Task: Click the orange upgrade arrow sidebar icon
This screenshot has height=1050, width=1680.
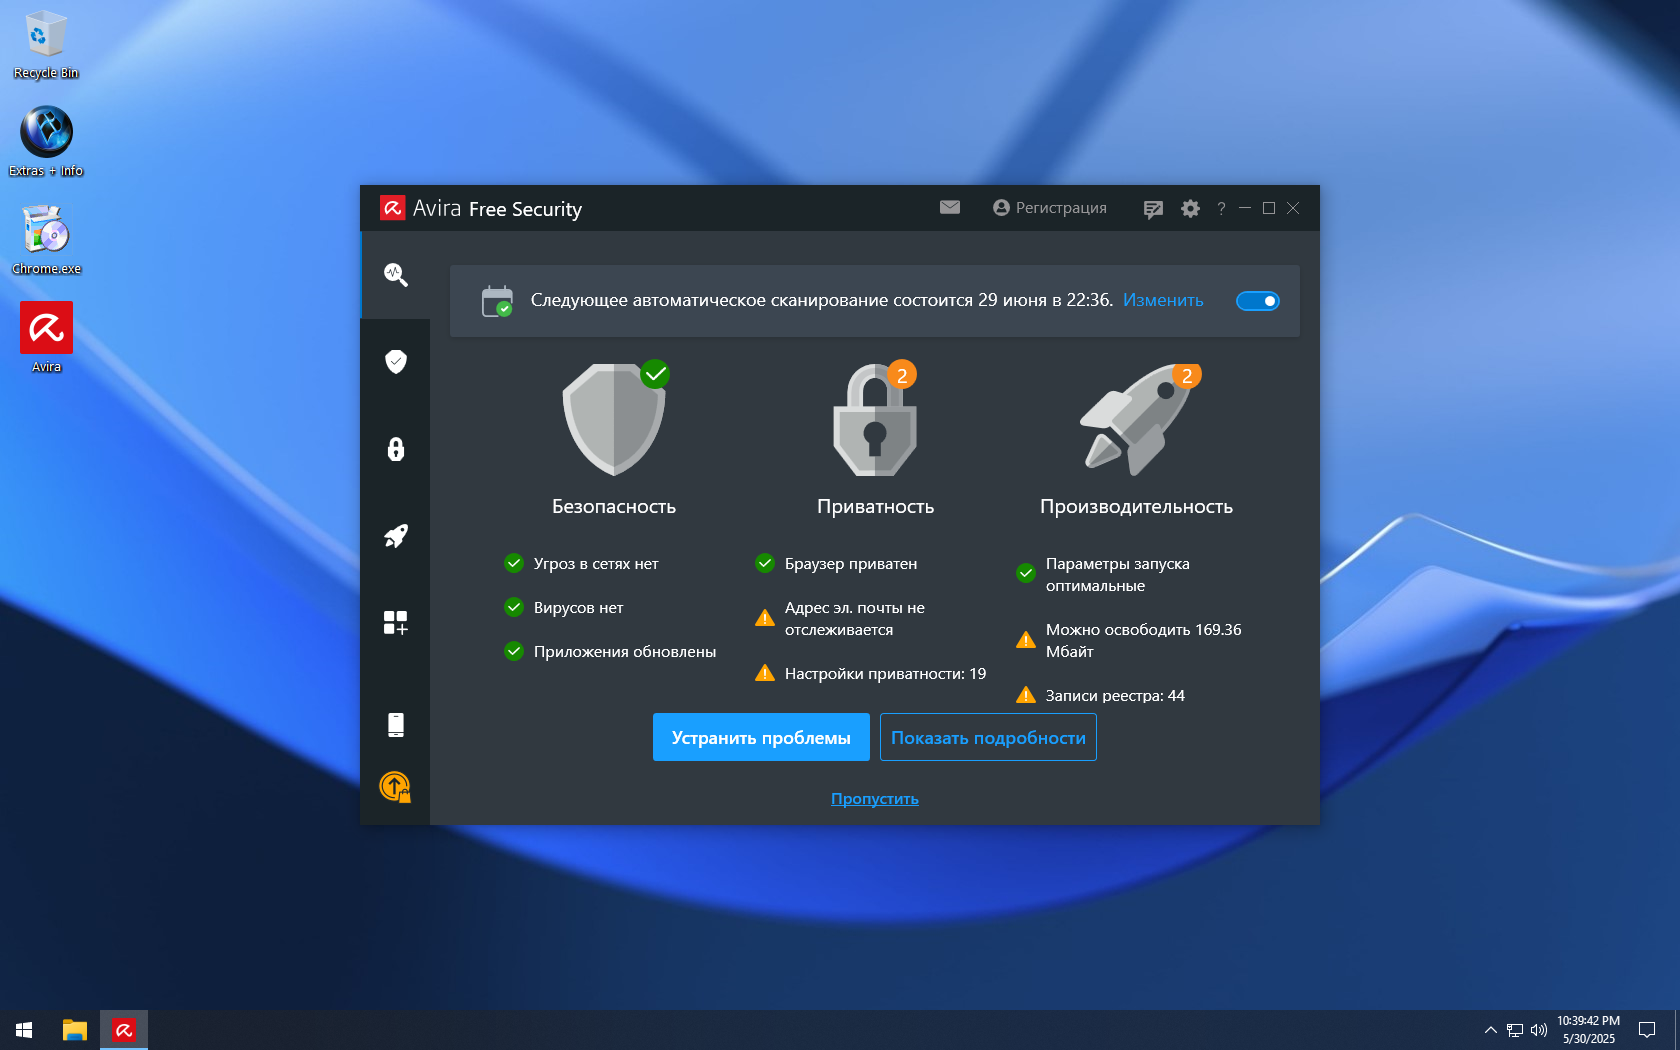Action: tap(396, 787)
